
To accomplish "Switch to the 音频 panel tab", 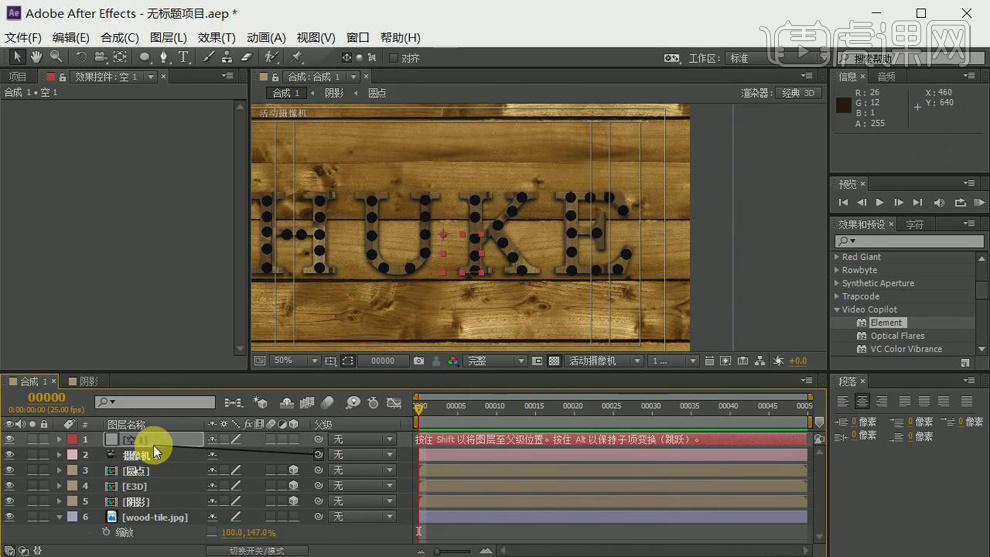I will click(x=886, y=76).
